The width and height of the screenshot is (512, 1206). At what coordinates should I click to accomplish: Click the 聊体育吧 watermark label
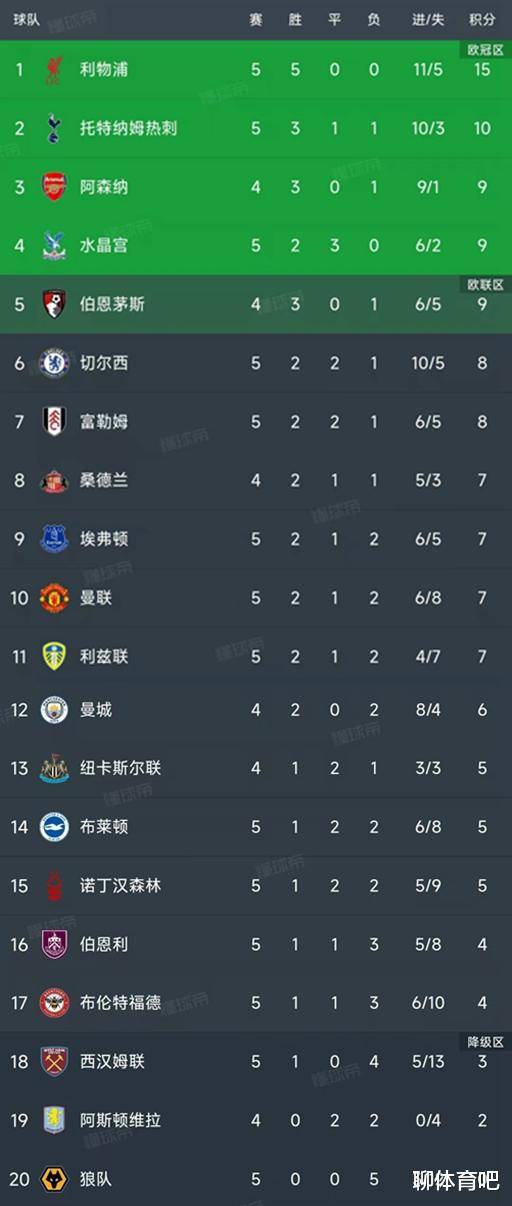(x=456, y=1180)
